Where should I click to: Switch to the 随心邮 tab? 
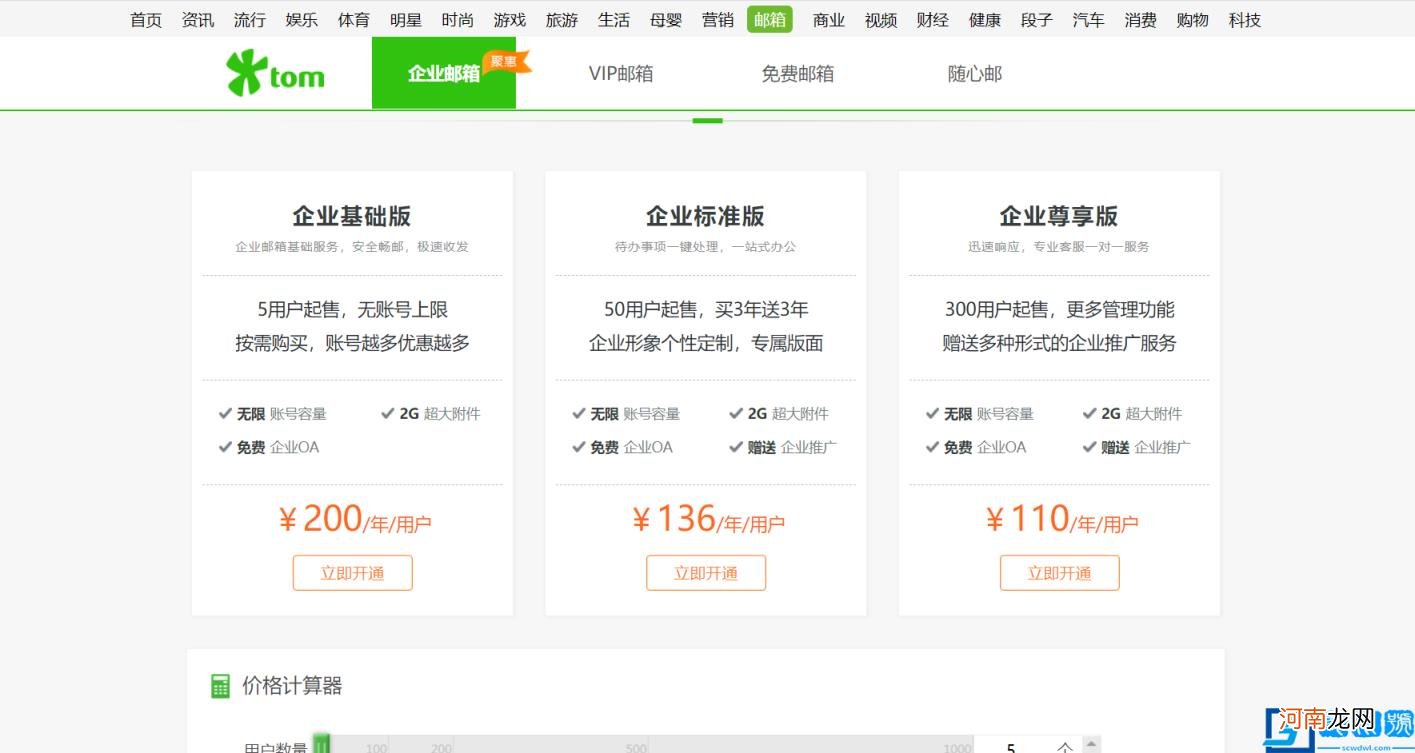[975, 73]
